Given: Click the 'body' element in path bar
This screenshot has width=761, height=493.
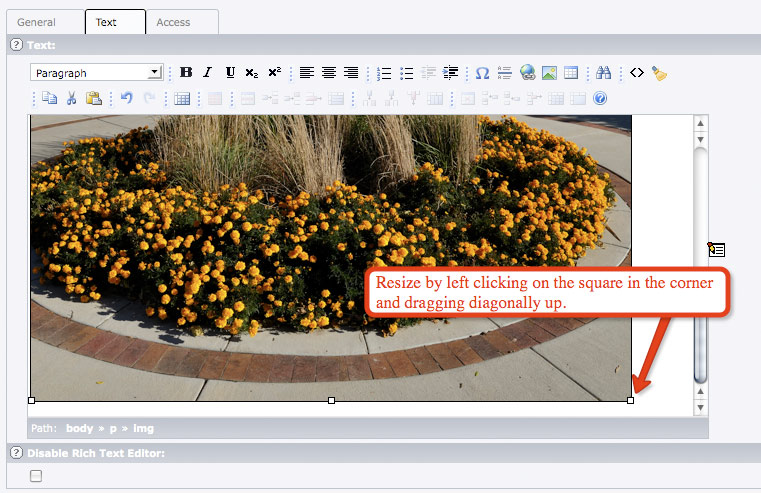Looking at the screenshot, I should coord(79,428).
